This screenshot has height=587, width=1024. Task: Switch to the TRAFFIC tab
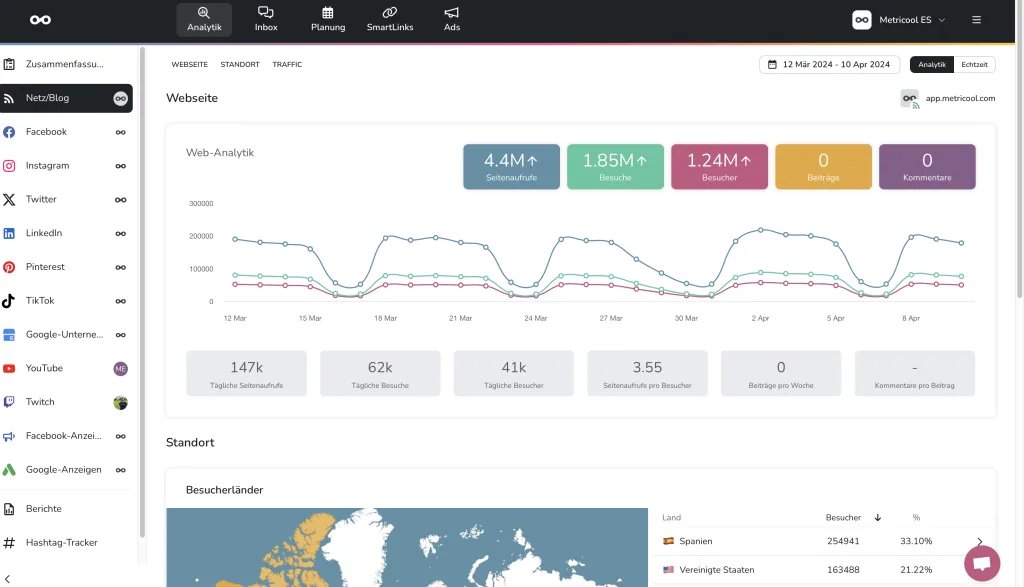pos(287,65)
